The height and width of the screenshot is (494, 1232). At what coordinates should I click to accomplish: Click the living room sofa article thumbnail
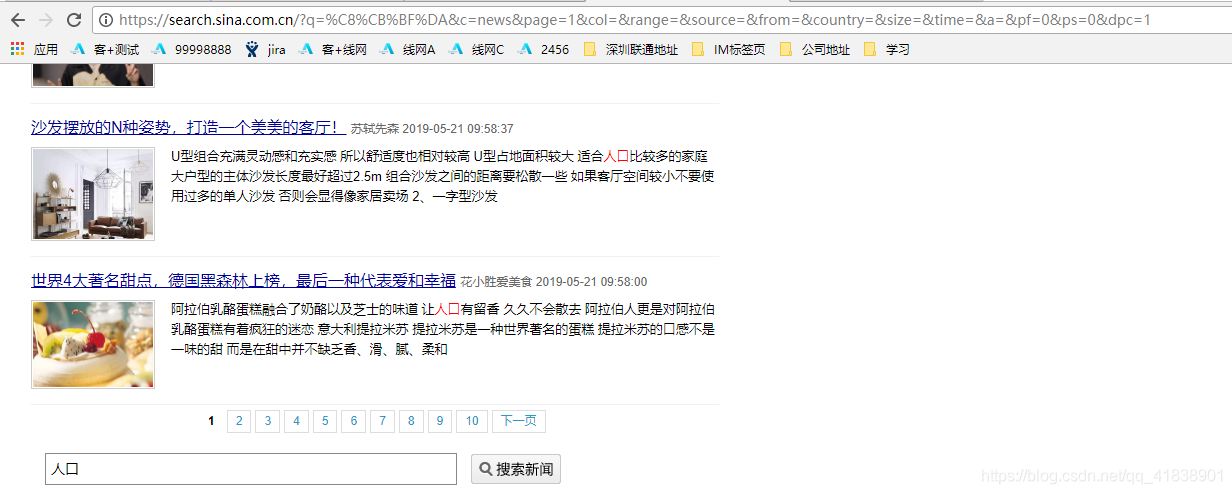point(93,194)
